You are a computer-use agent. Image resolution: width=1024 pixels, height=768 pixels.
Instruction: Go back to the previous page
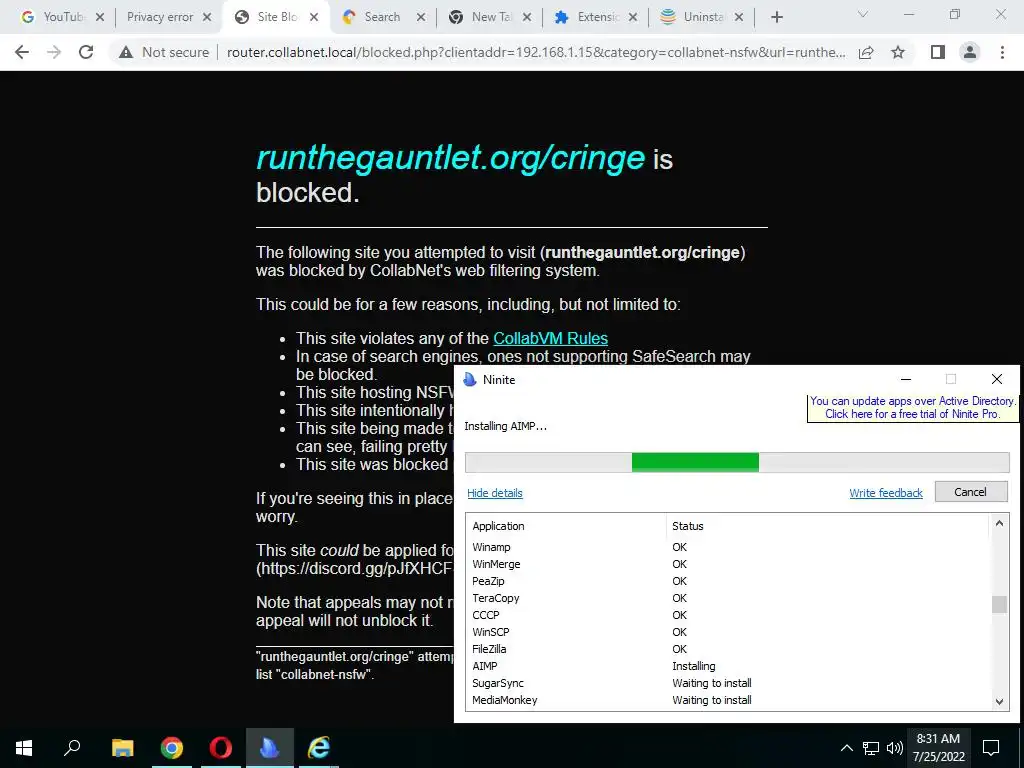(22, 52)
